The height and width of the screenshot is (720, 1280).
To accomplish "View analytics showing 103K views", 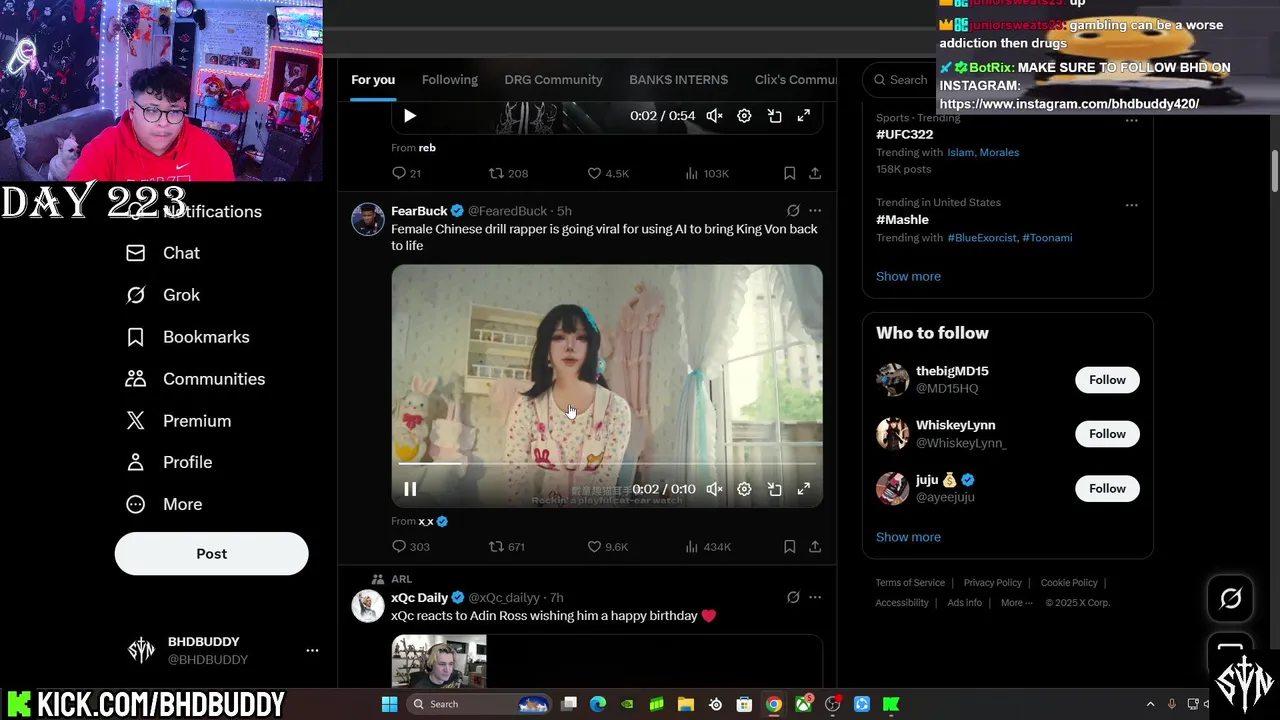I will click(x=707, y=173).
